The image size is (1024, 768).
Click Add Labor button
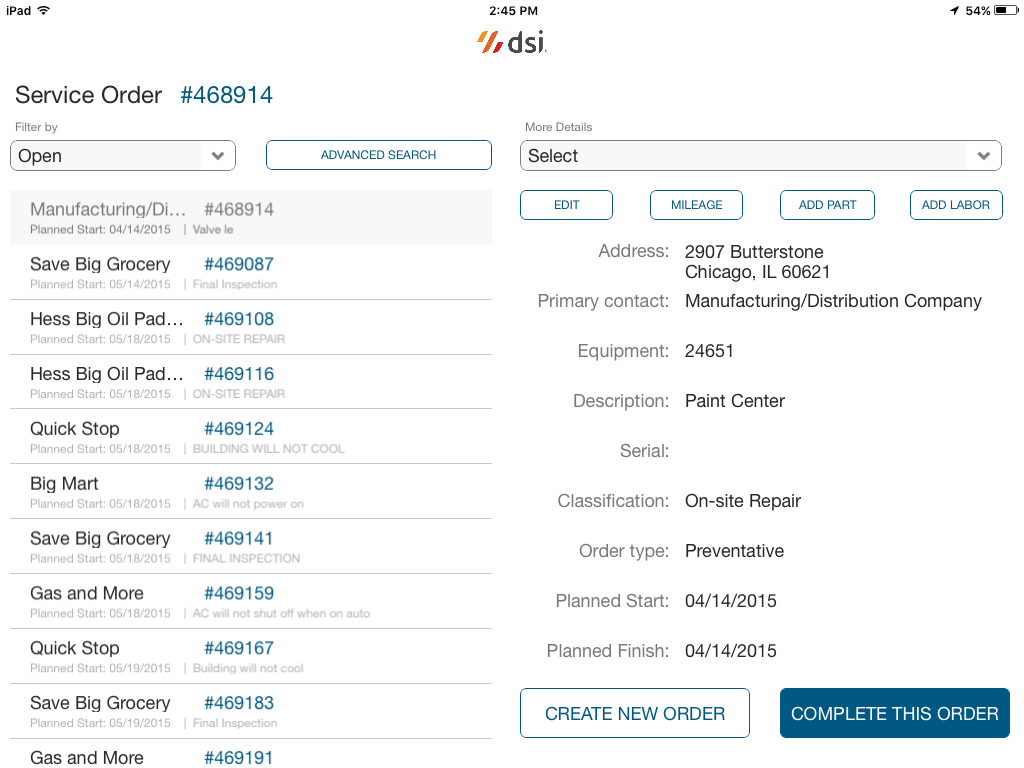tap(956, 205)
